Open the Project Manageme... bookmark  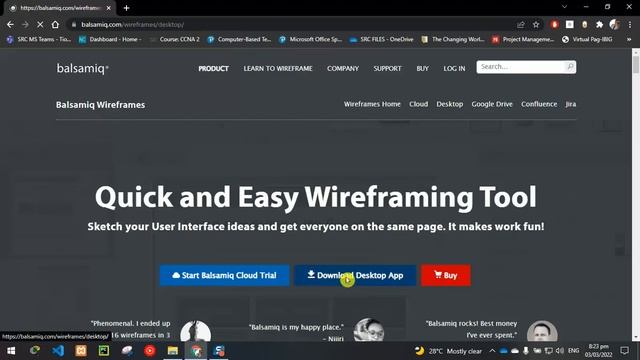524,39
